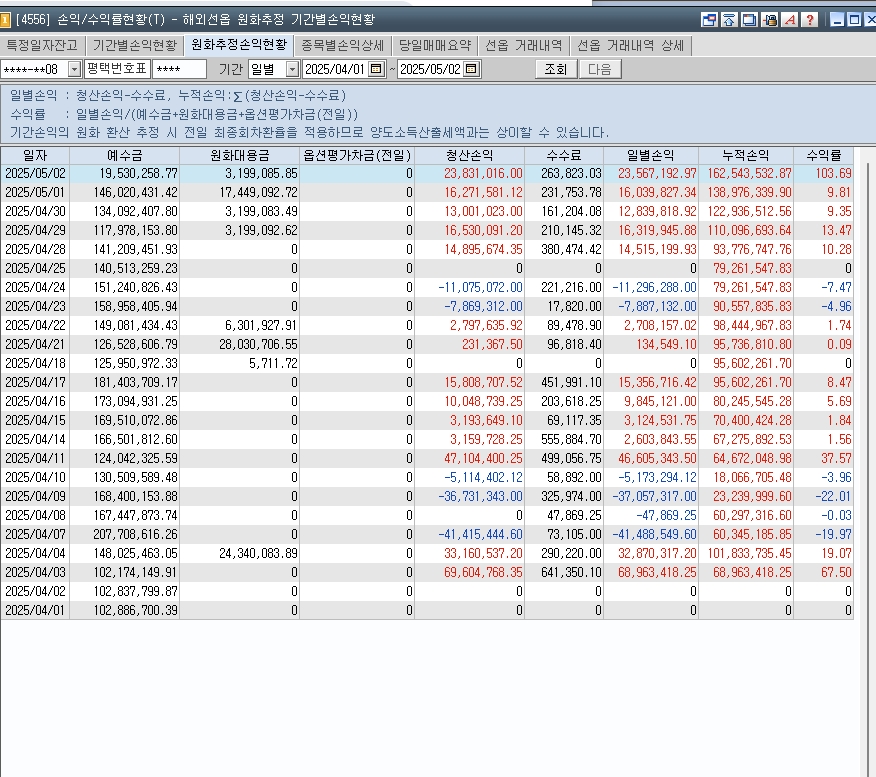Click the cumulative profit value 162,543,532.87
This screenshot has width=876, height=777.
click(749, 174)
